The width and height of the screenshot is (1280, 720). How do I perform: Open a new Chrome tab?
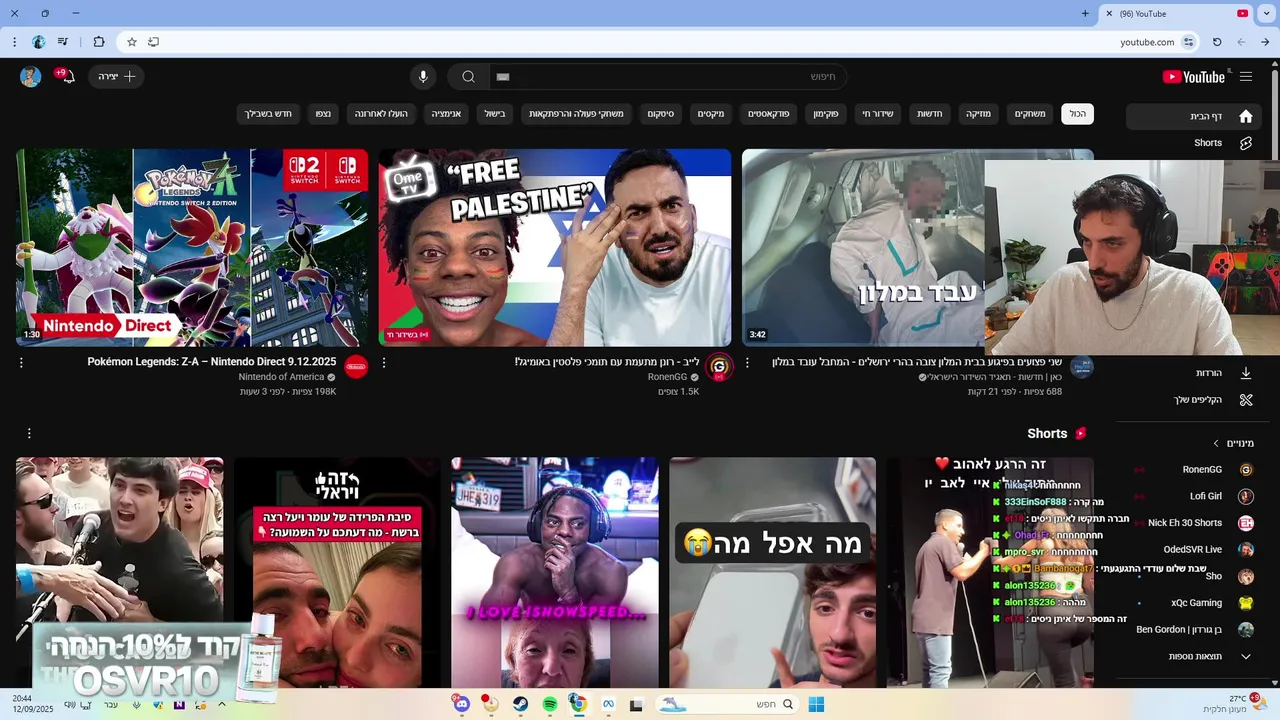tap(1085, 14)
